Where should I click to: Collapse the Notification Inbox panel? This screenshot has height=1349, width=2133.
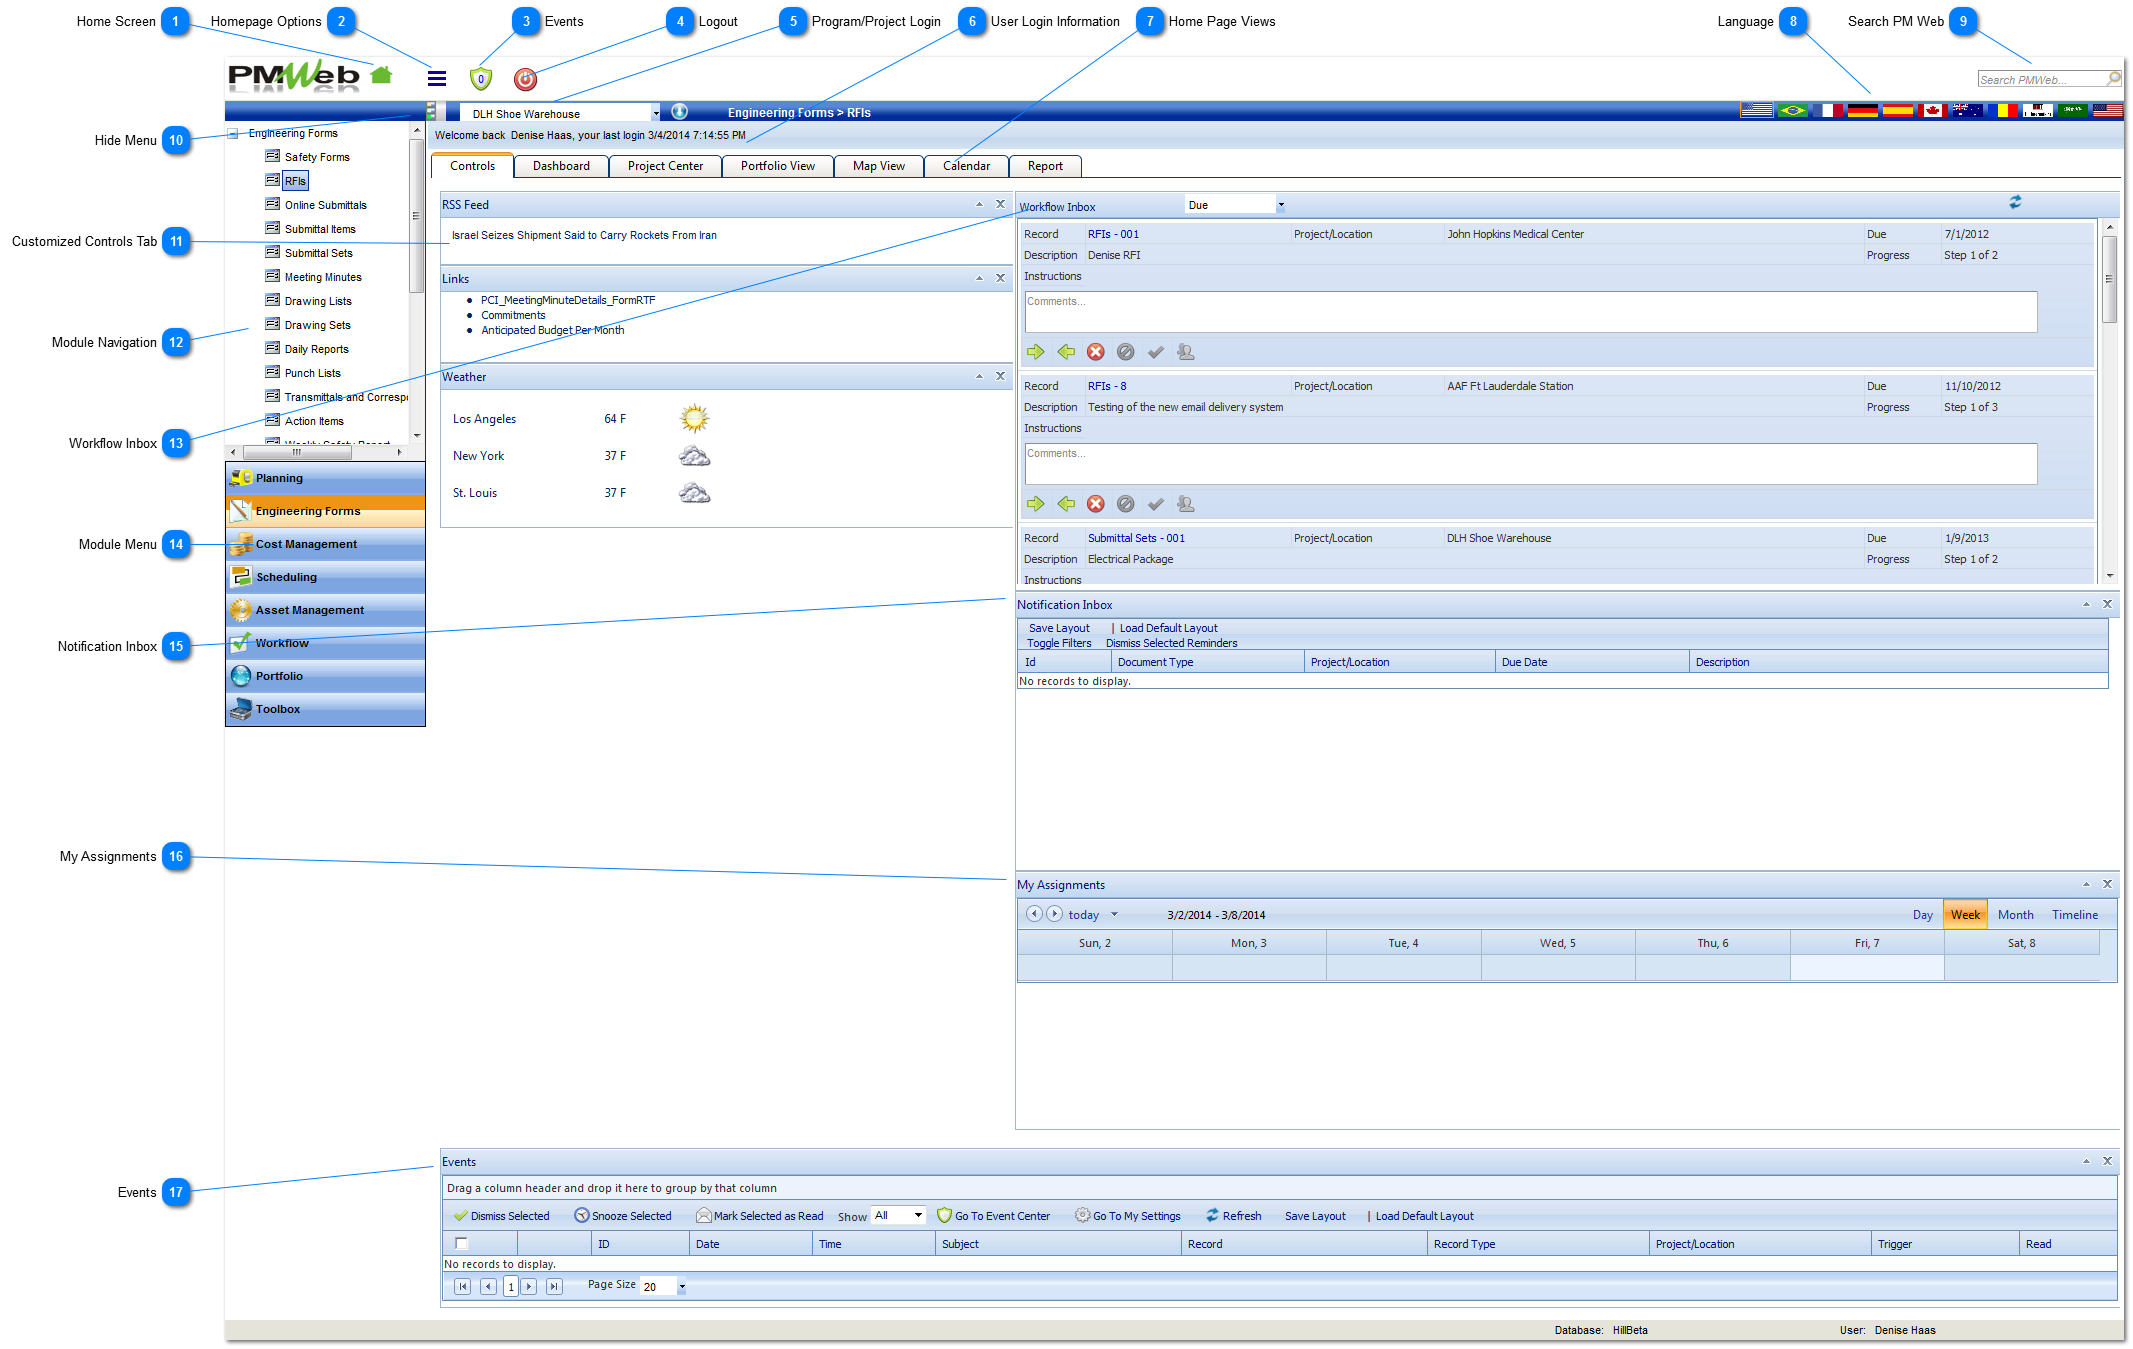tap(2086, 604)
